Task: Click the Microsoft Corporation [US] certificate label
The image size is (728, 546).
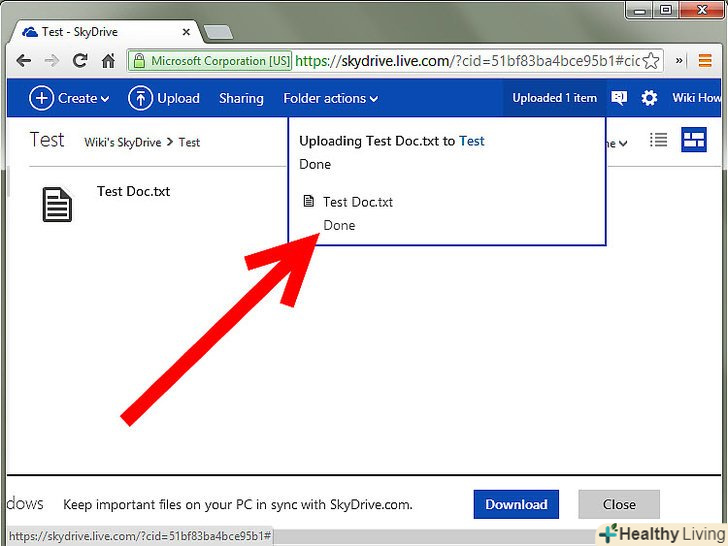Action: (x=220, y=61)
